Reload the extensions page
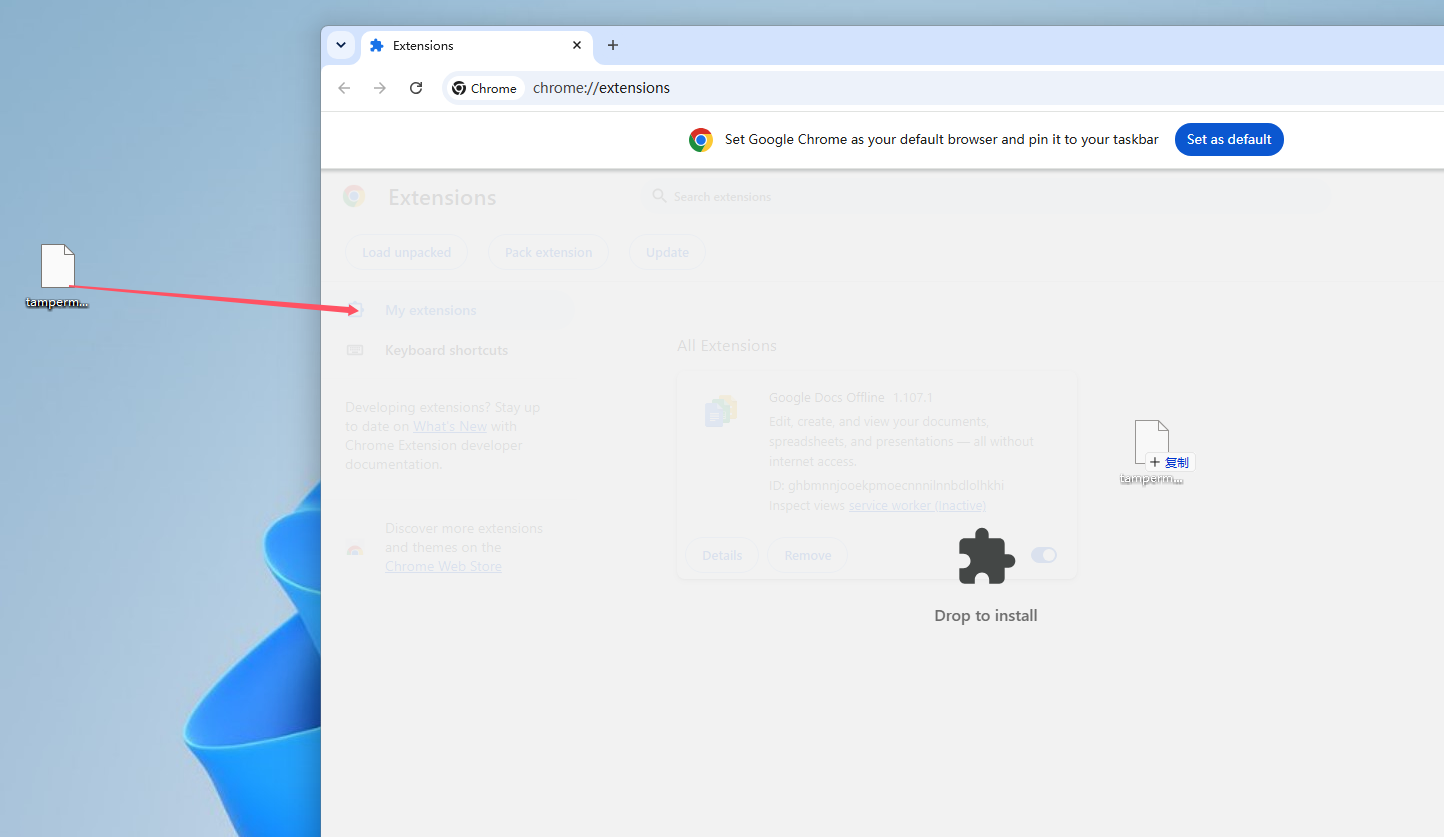Viewport: 1444px width, 837px height. 416,88
